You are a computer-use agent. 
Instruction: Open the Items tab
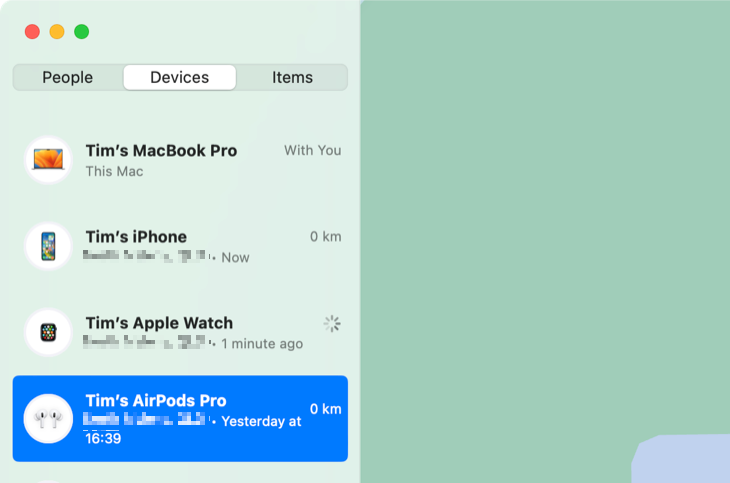point(292,77)
